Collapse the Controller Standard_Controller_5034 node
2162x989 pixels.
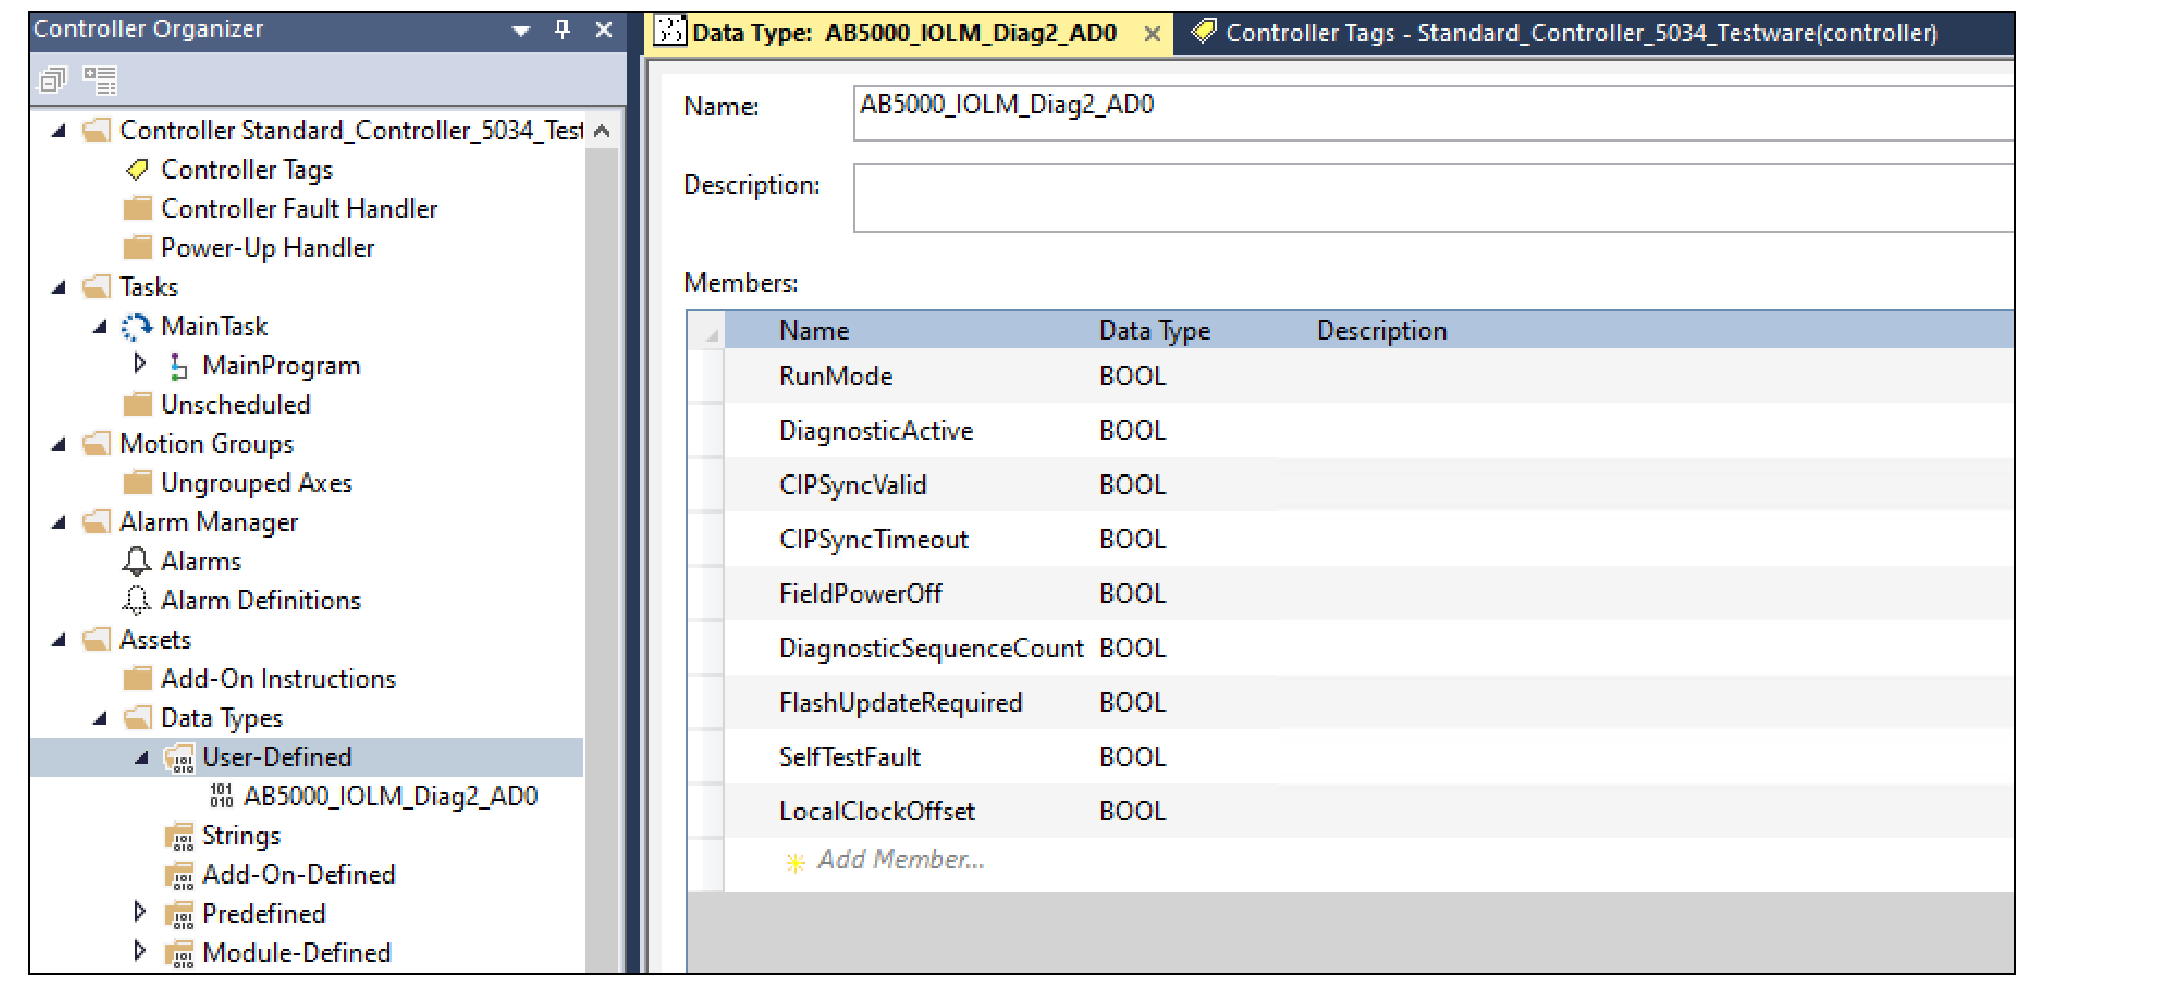(59, 131)
